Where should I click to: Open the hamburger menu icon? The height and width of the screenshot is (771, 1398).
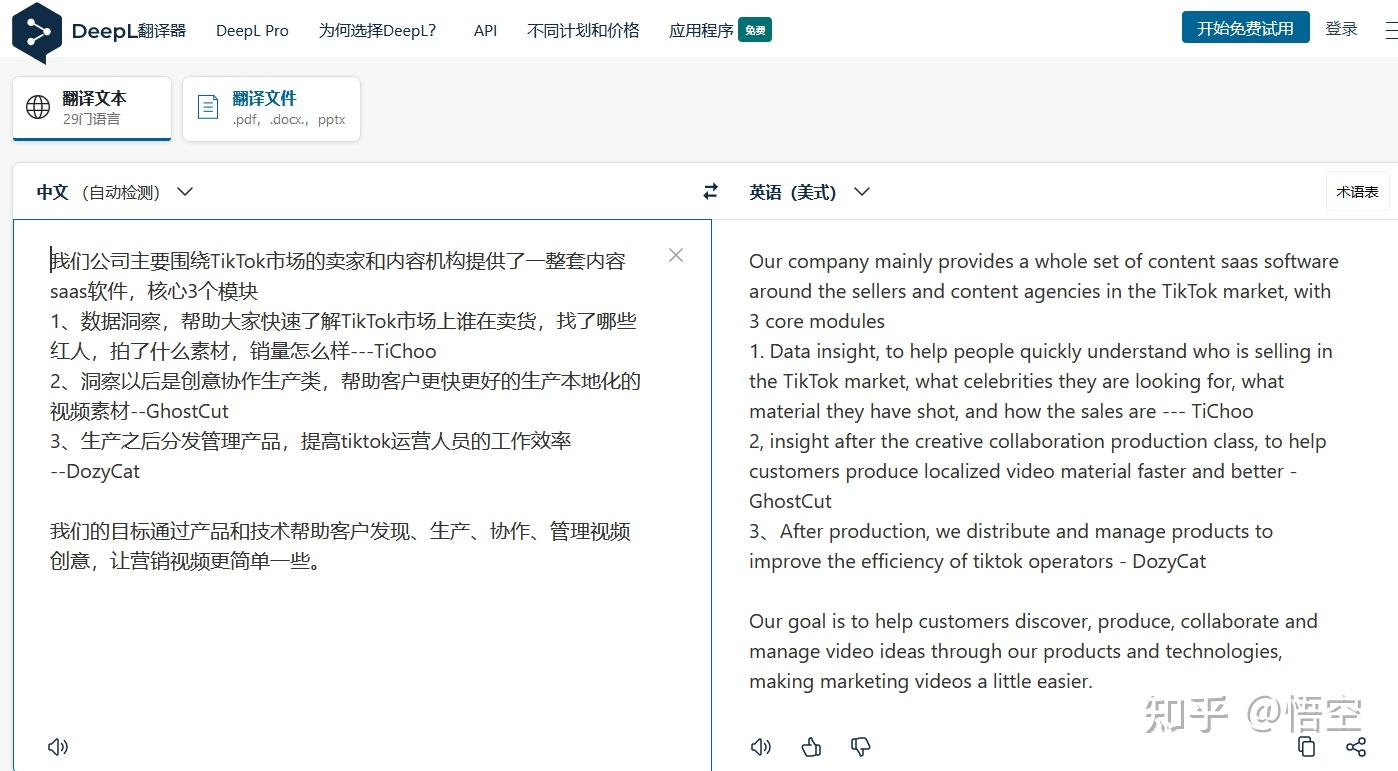click(1390, 28)
